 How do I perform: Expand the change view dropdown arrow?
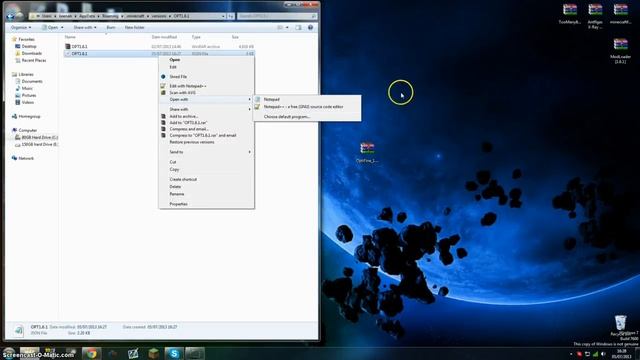(x=287, y=27)
